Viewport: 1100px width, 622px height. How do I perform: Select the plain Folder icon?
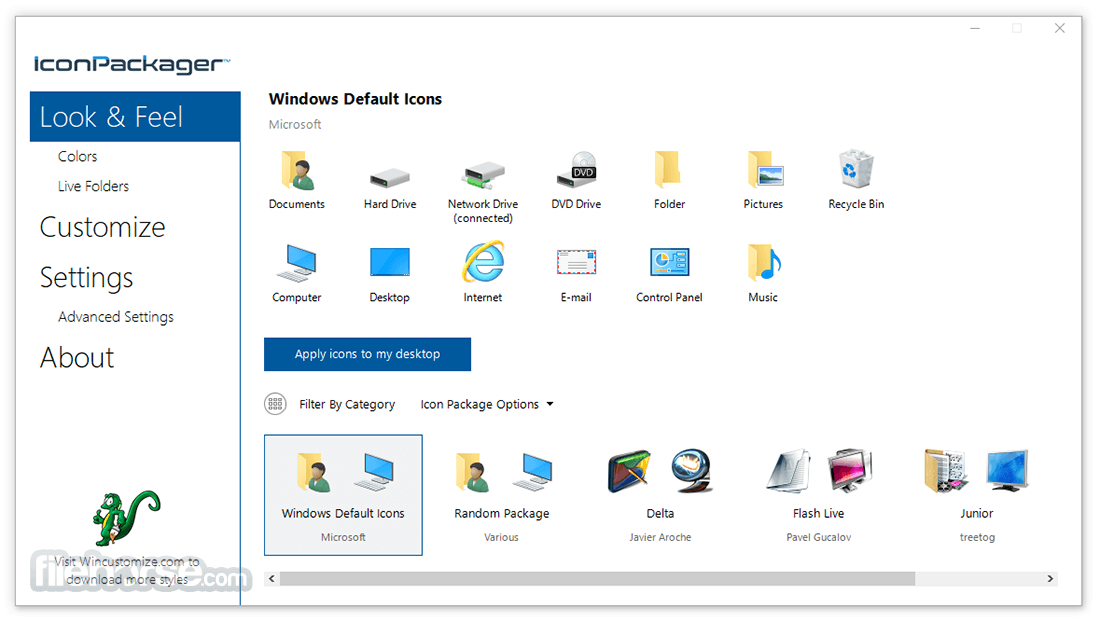pyautogui.click(x=667, y=169)
